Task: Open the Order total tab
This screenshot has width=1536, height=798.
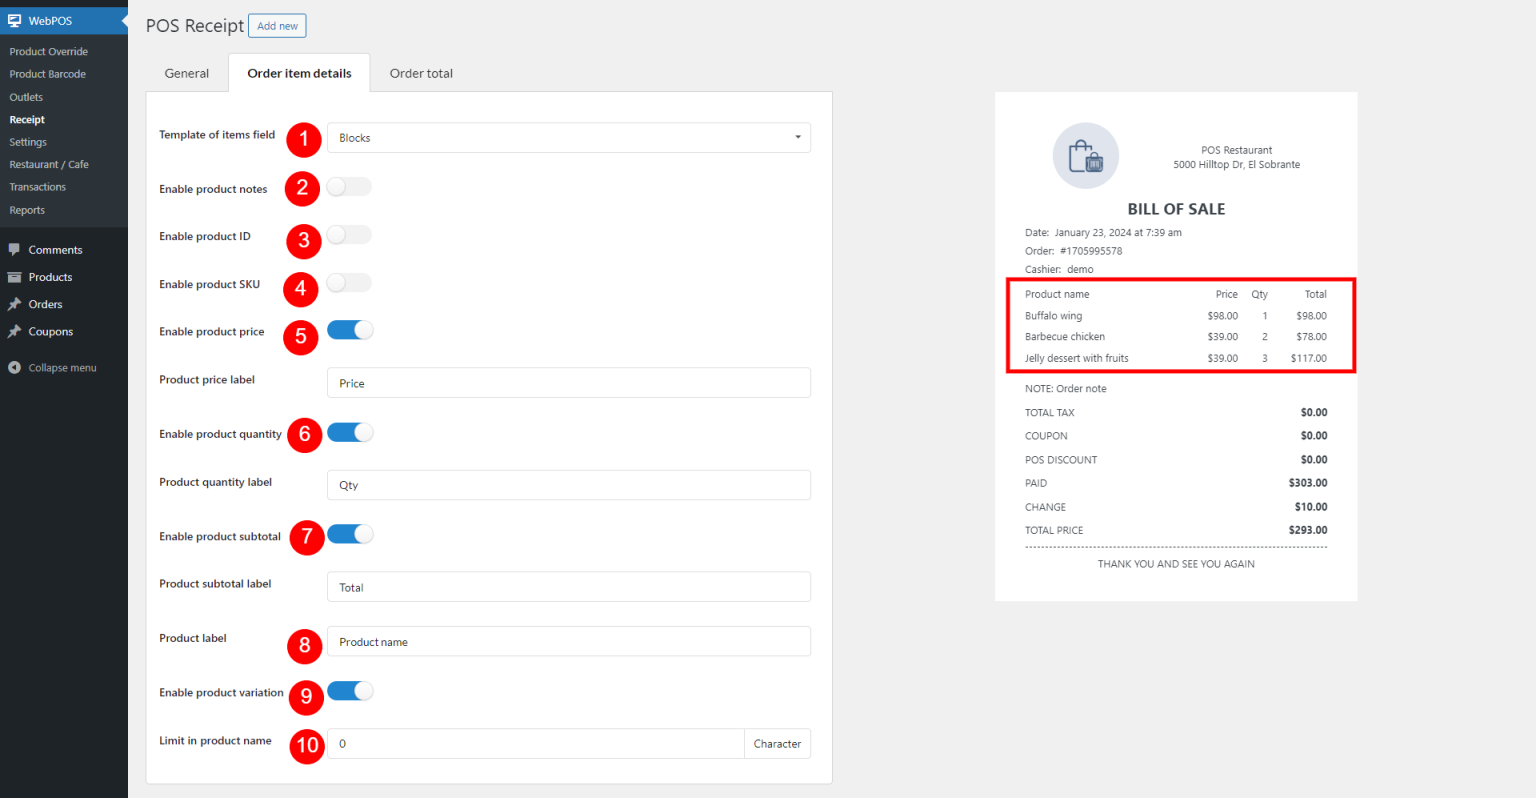Action: point(420,72)
